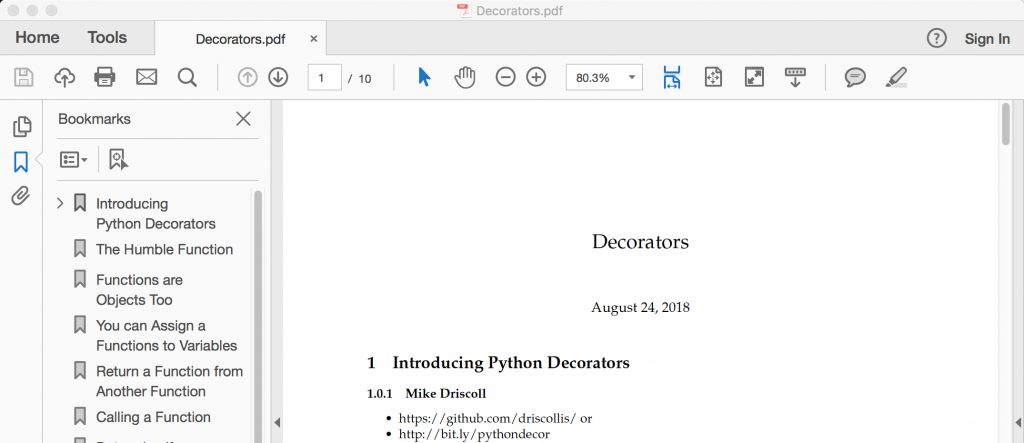The image size is (1024, 443).
Task: Select the Hand pan tool
Action: 465,77
